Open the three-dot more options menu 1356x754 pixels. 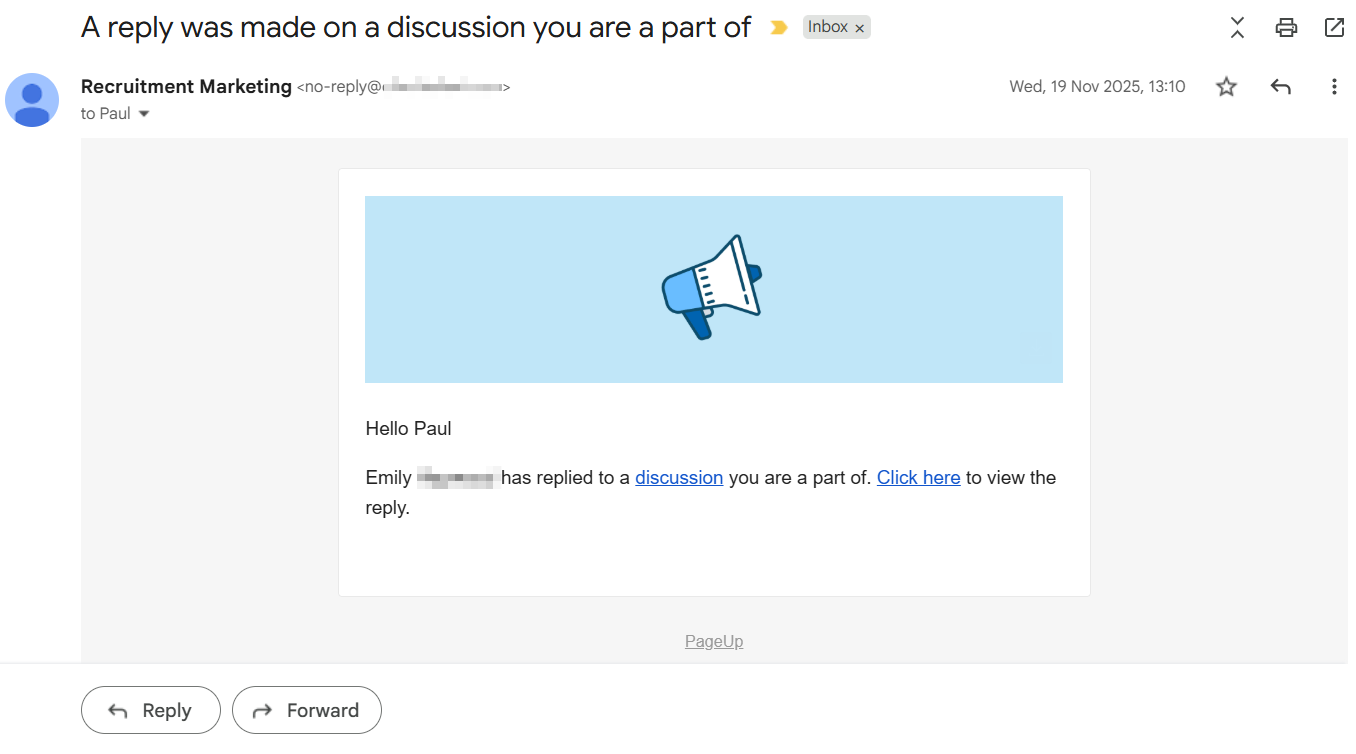[x=1334, y=86]
